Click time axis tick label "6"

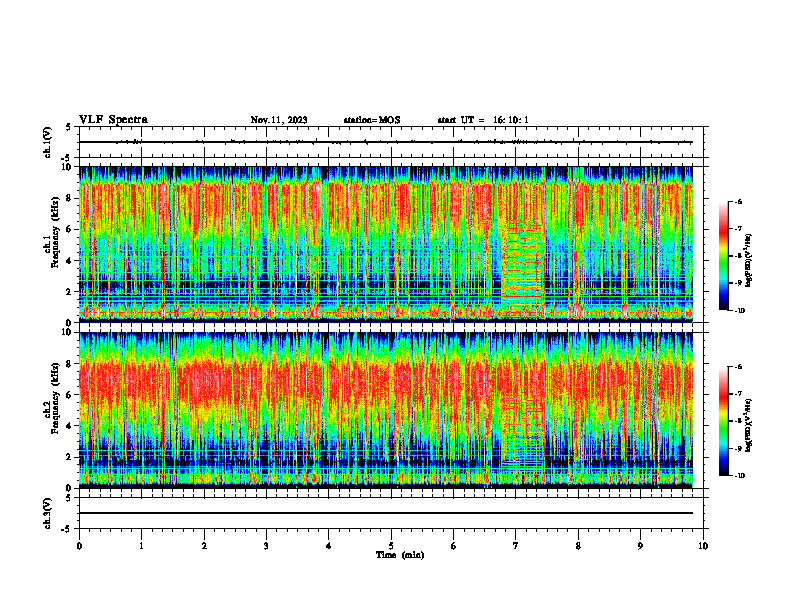tap(454, 546)
